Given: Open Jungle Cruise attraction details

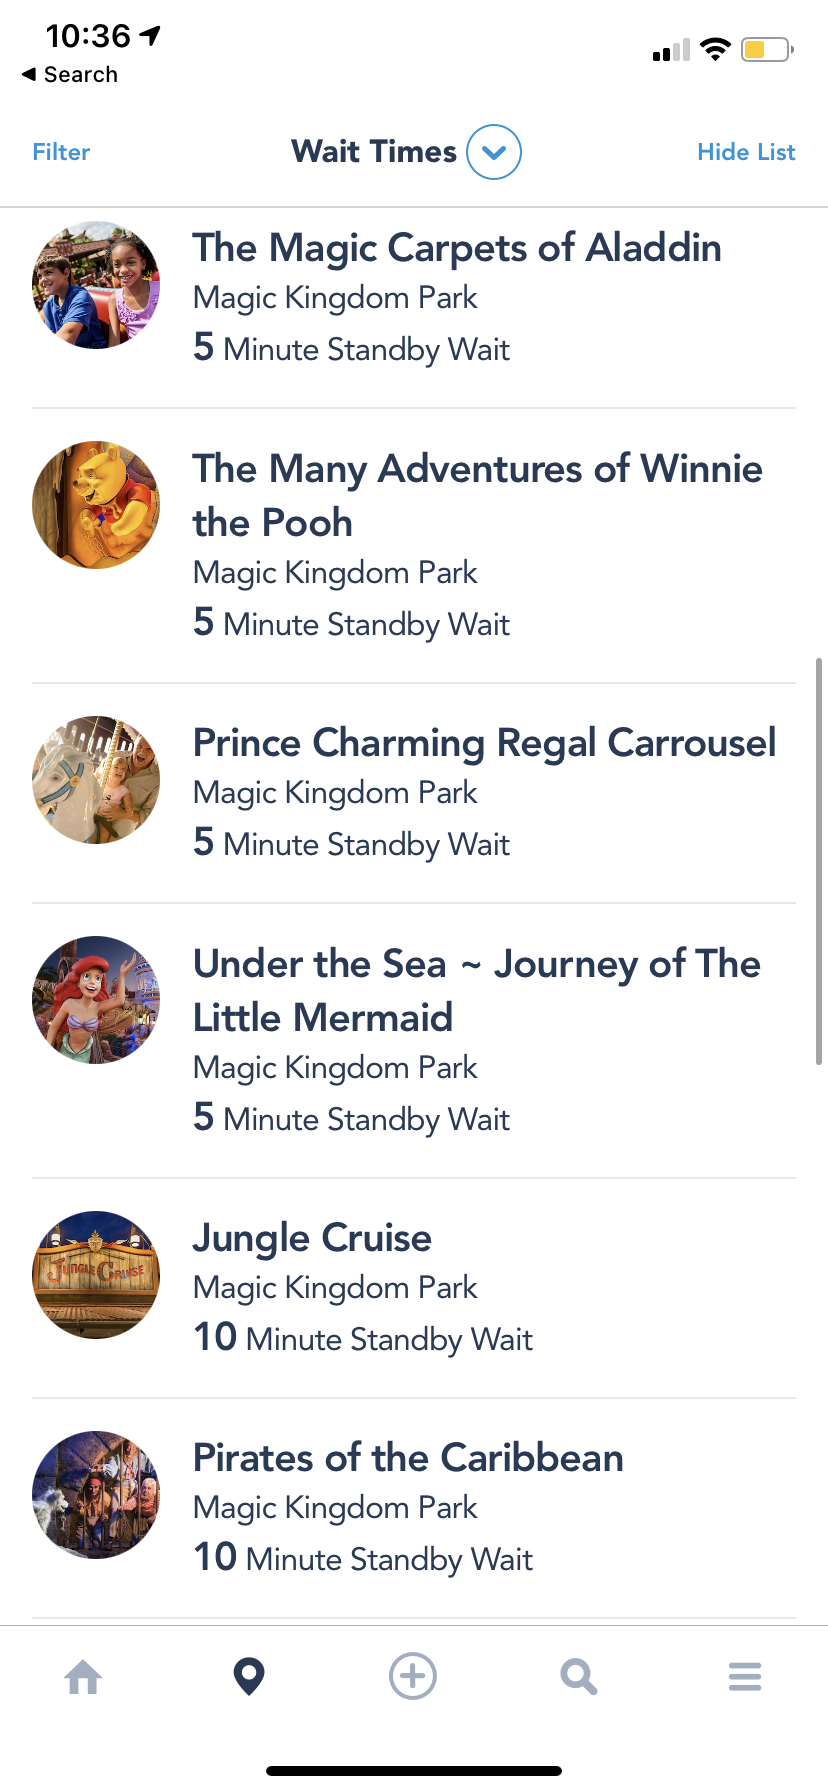Looking at the screenshot, I should point(312,1238).
